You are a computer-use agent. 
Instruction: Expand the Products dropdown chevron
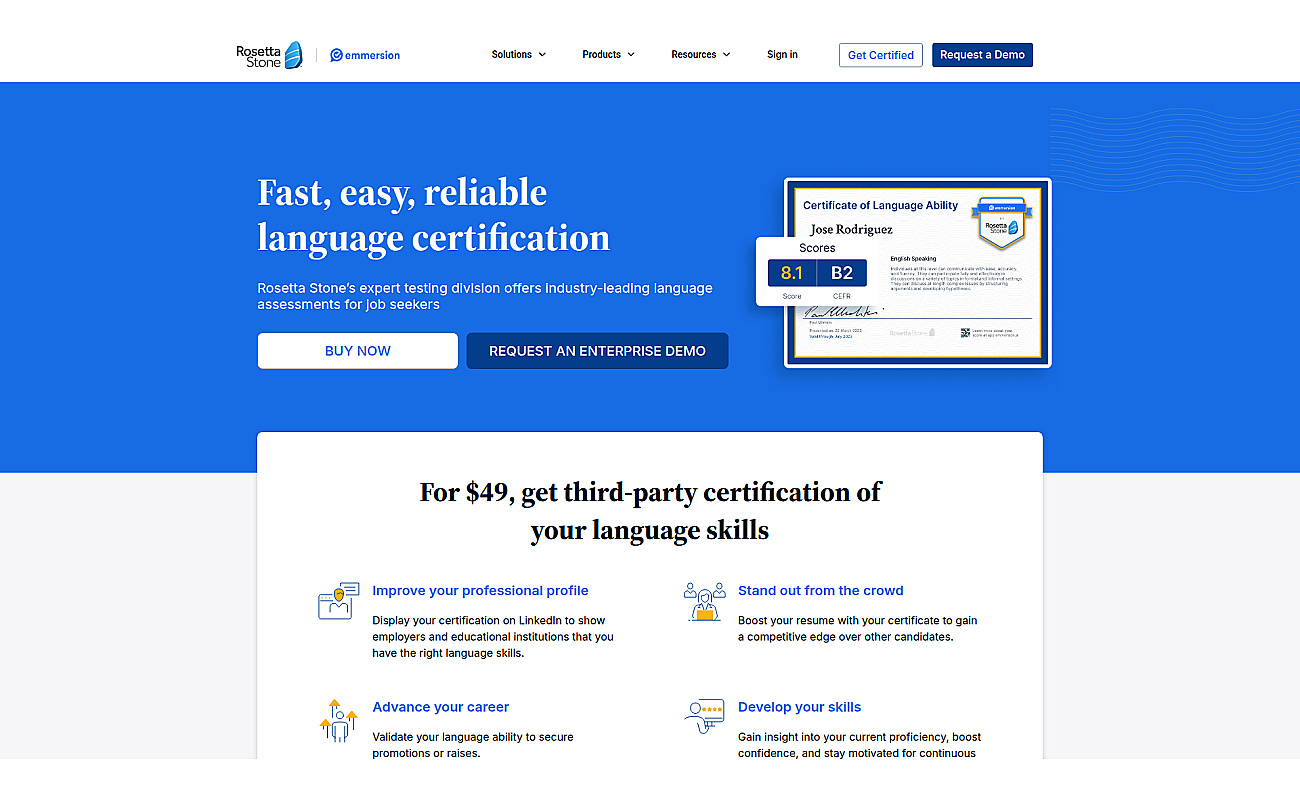[631, 55]
